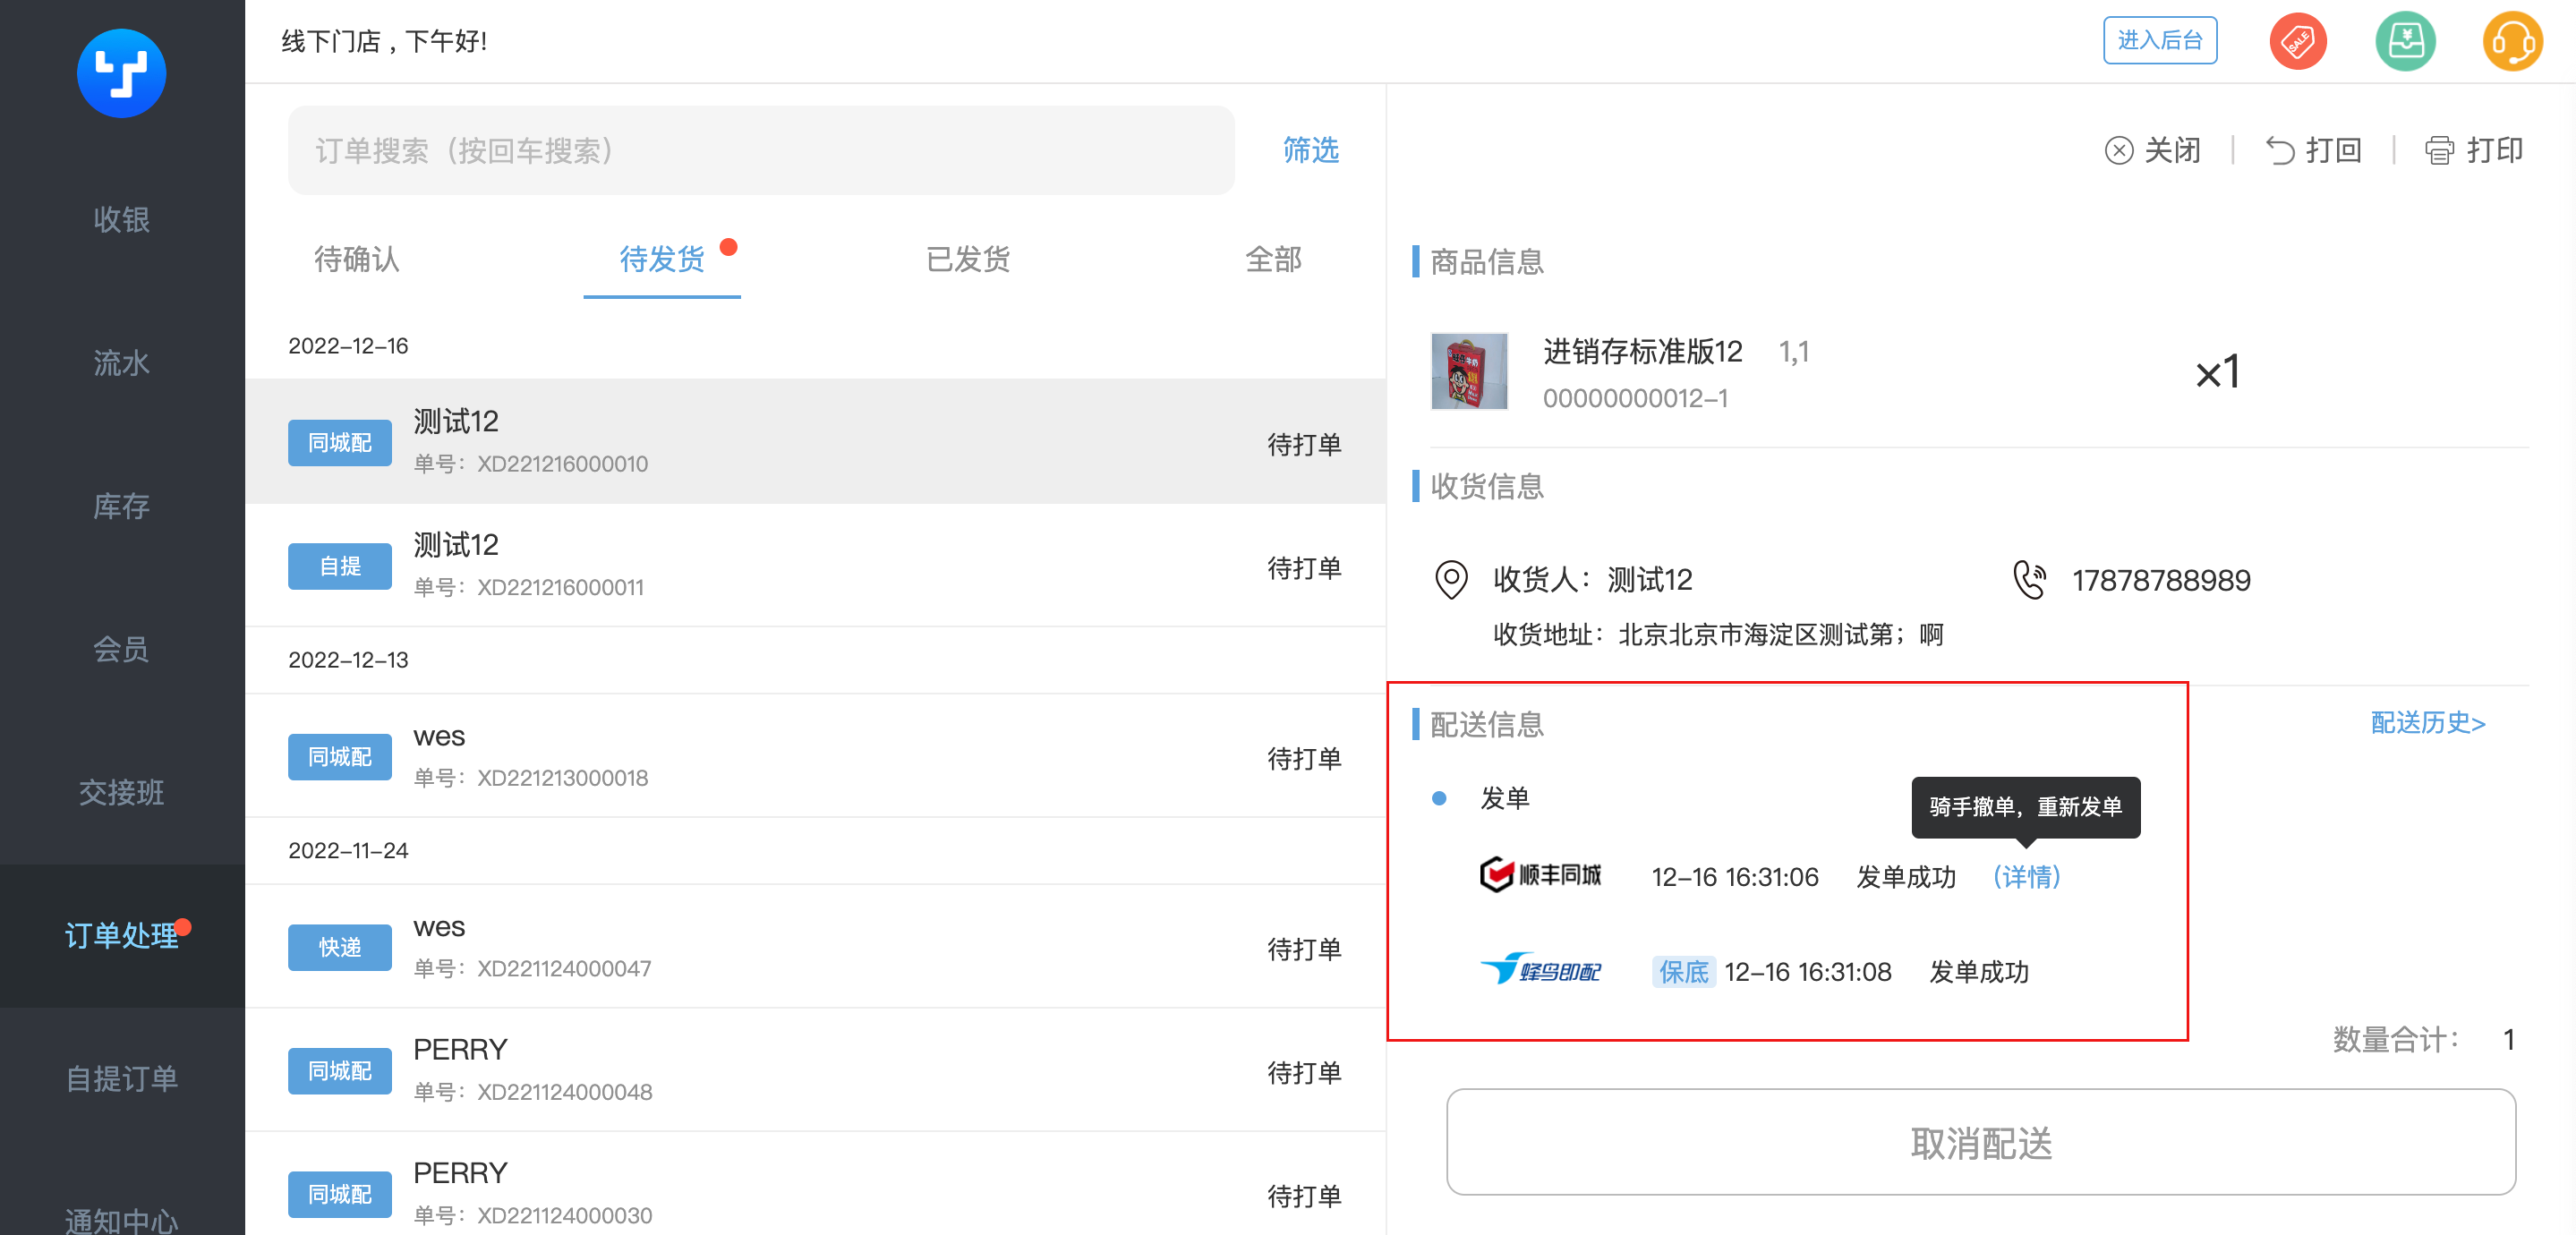Open 会员 in the sidebar
The image size is (2576, 1235).
pyautogui.click(x=122, y=649)
